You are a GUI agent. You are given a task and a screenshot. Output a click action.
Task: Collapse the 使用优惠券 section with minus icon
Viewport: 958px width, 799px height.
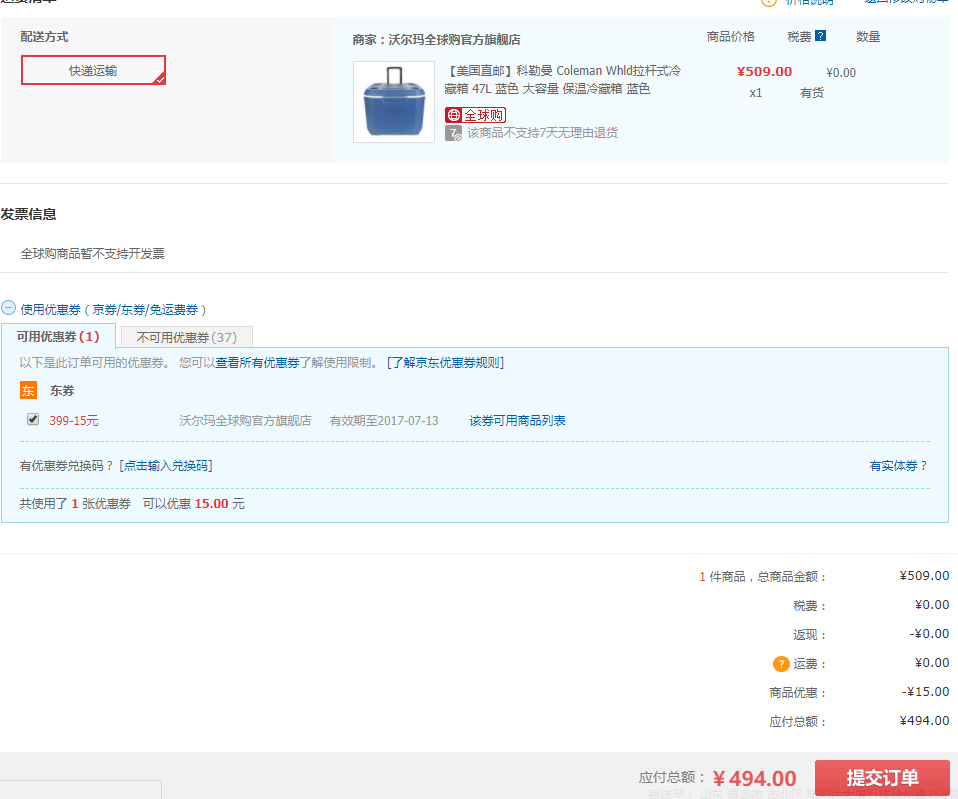(x=9, y=308)
